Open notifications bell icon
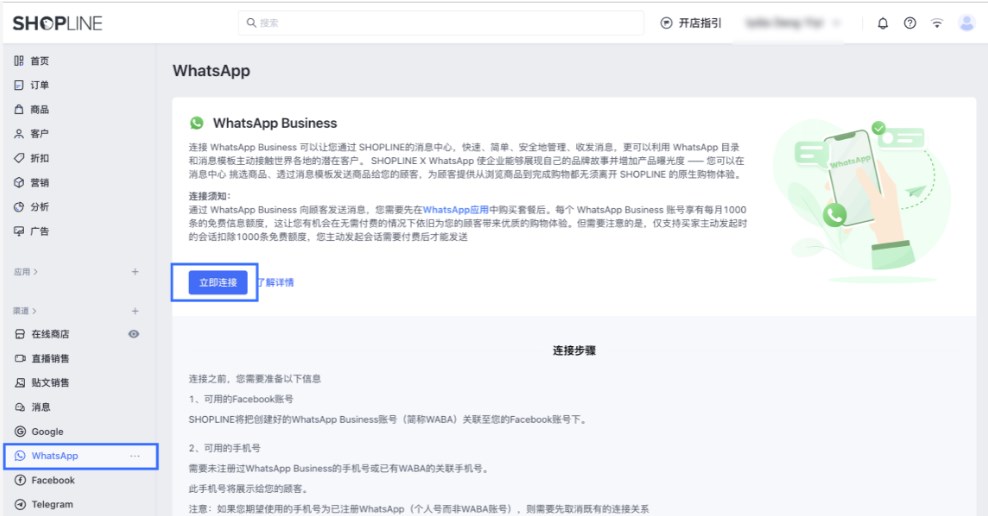This screenshot has height=516, width=988. (x=883, y=23)
